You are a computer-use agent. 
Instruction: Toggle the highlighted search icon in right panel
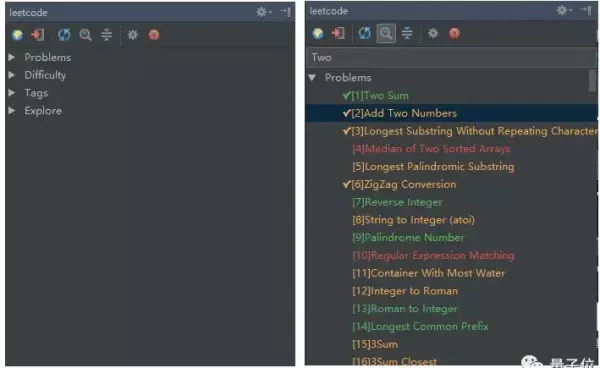386,34
